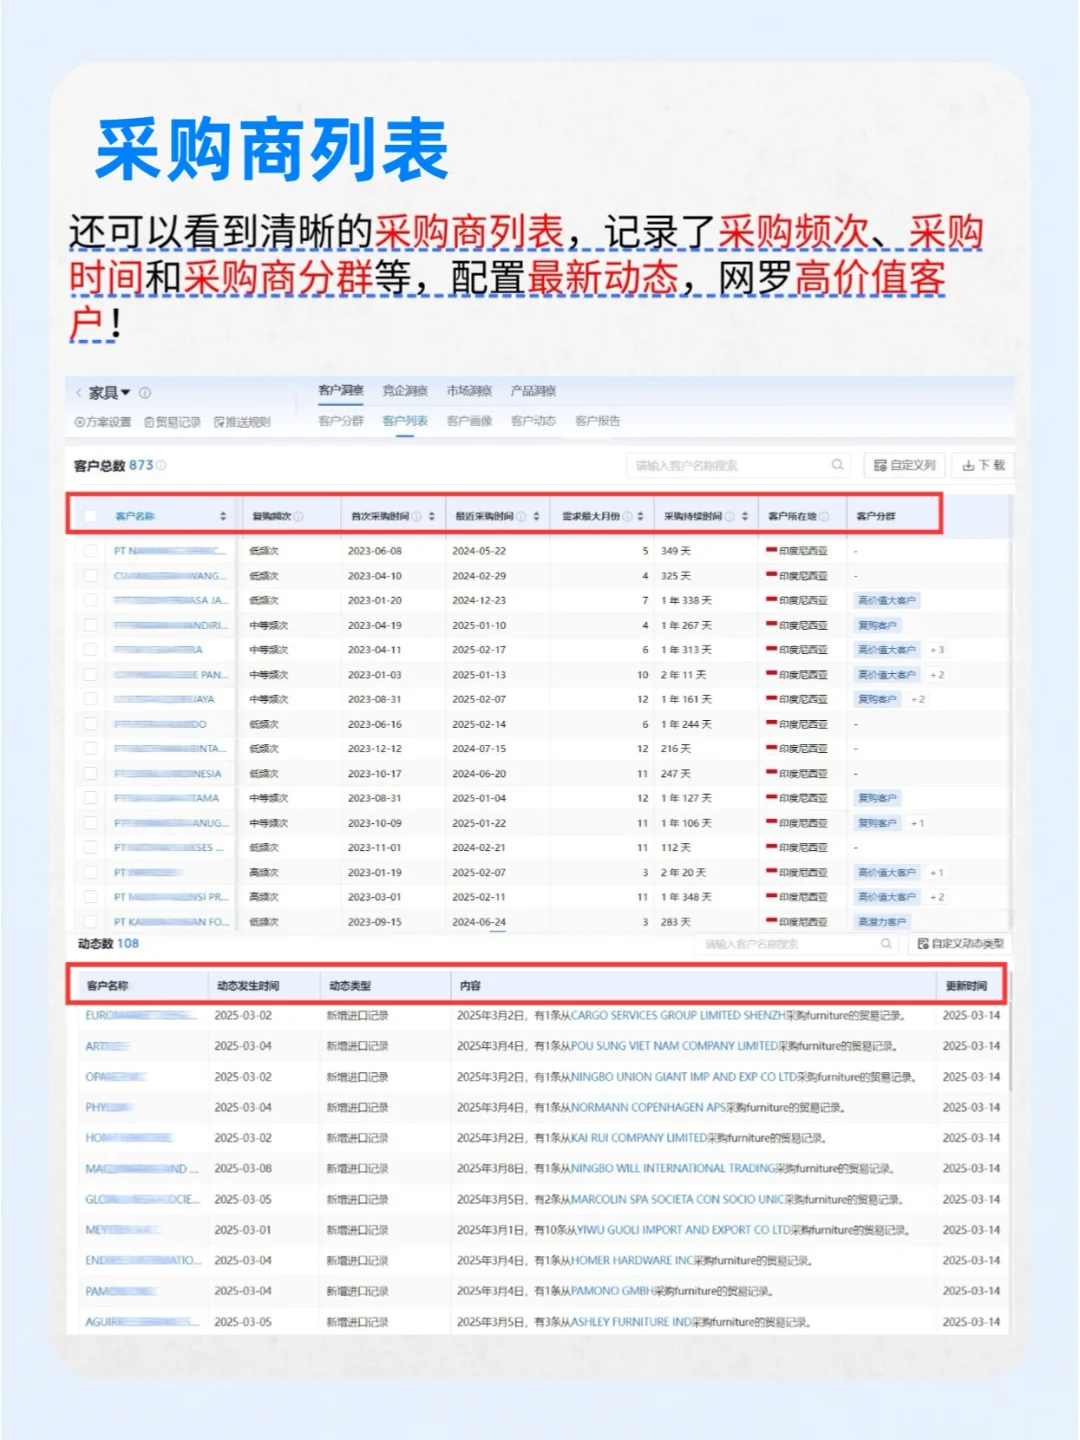Click the search magnifier icon
1080x1440 pixels.
pyautogui.click(x=837, y=465)
